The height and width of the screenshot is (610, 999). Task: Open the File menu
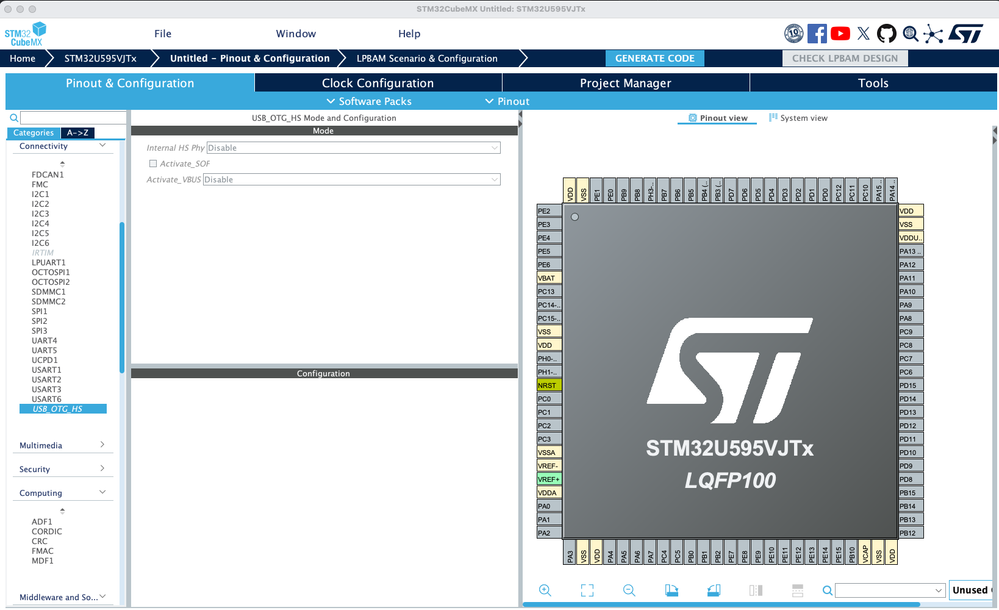coord(162,34)
